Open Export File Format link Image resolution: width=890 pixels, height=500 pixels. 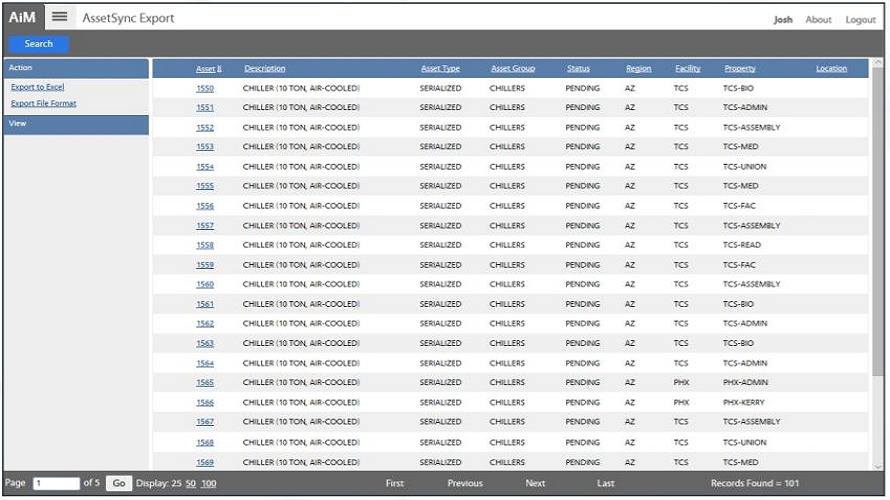[x=44, y=103]
